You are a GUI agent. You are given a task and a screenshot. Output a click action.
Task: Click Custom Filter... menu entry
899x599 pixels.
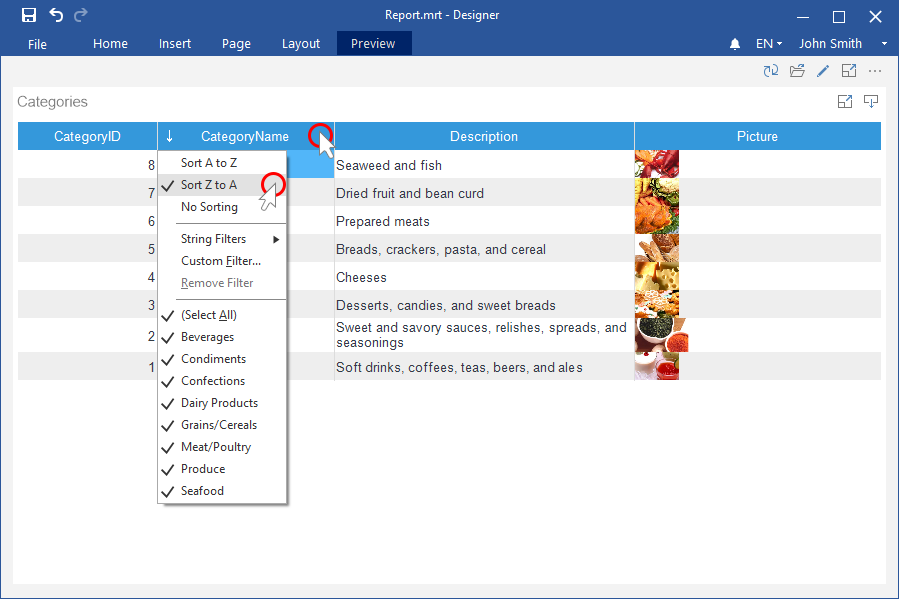pyautogui.click(x=220, y=261)
